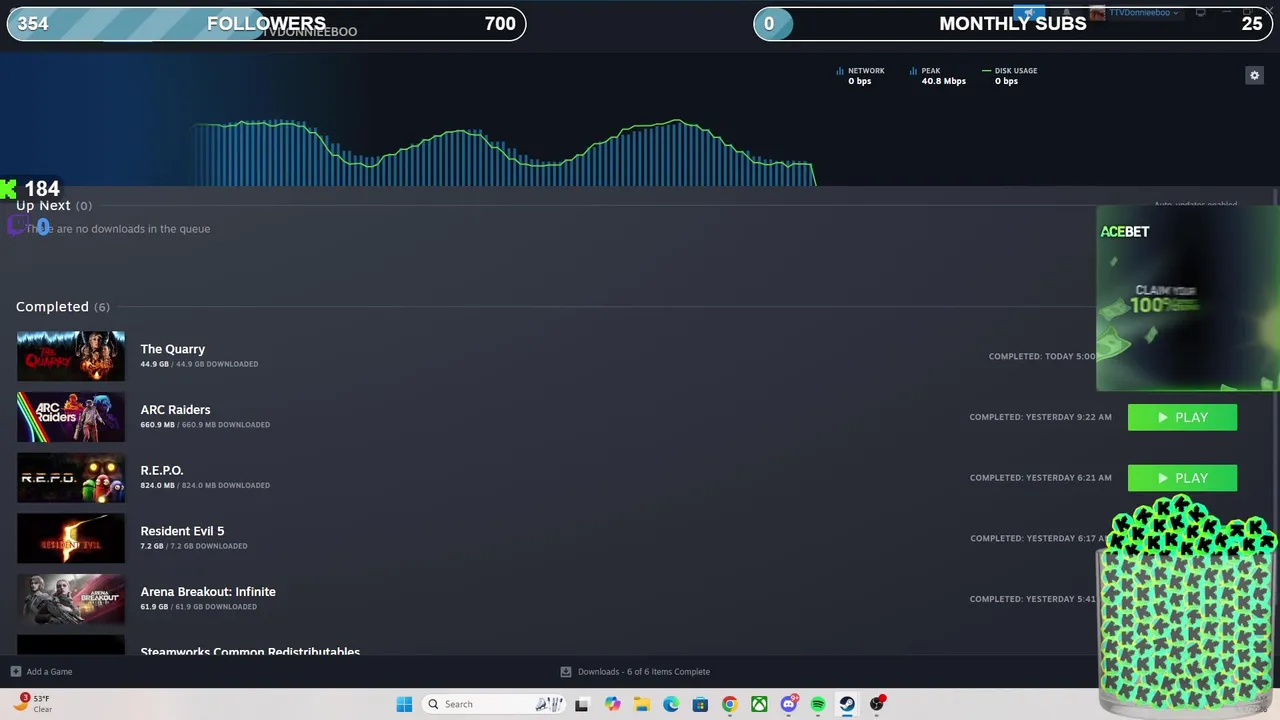This screenshot has width=1280, height=720.
Task: Open the weather widget showing 53°F
Action: [x=32, y=704]
